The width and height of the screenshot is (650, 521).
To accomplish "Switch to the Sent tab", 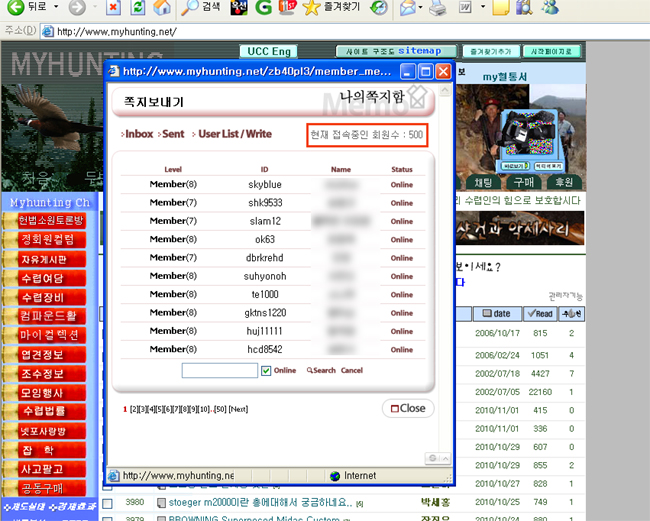I will (173, 133).
